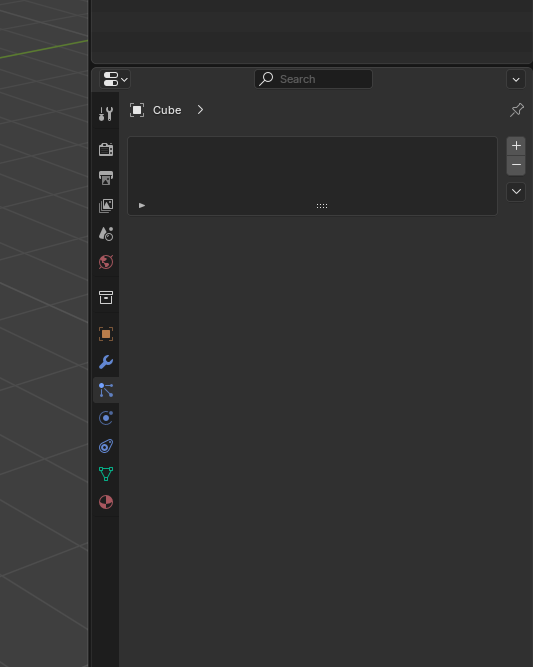Open the particle system specials menu
Screen dimensions: 533x667
pos(516,192)
